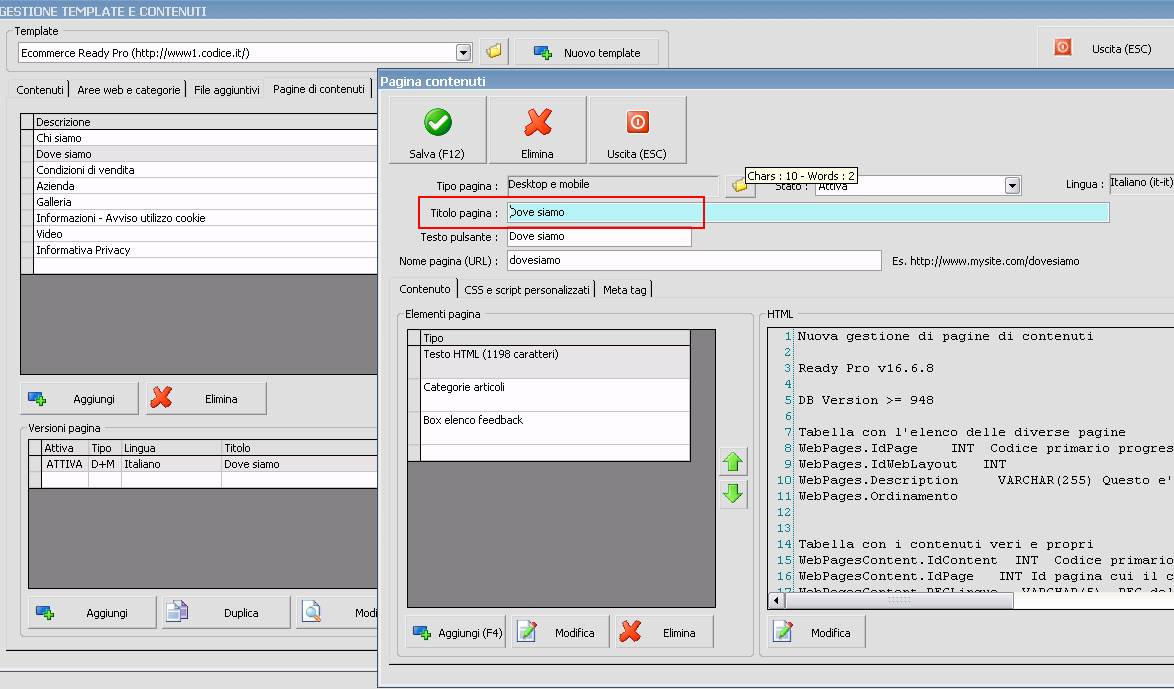Click the Nuovo template button
1174x689 pixels.
[x=586, y=52]
